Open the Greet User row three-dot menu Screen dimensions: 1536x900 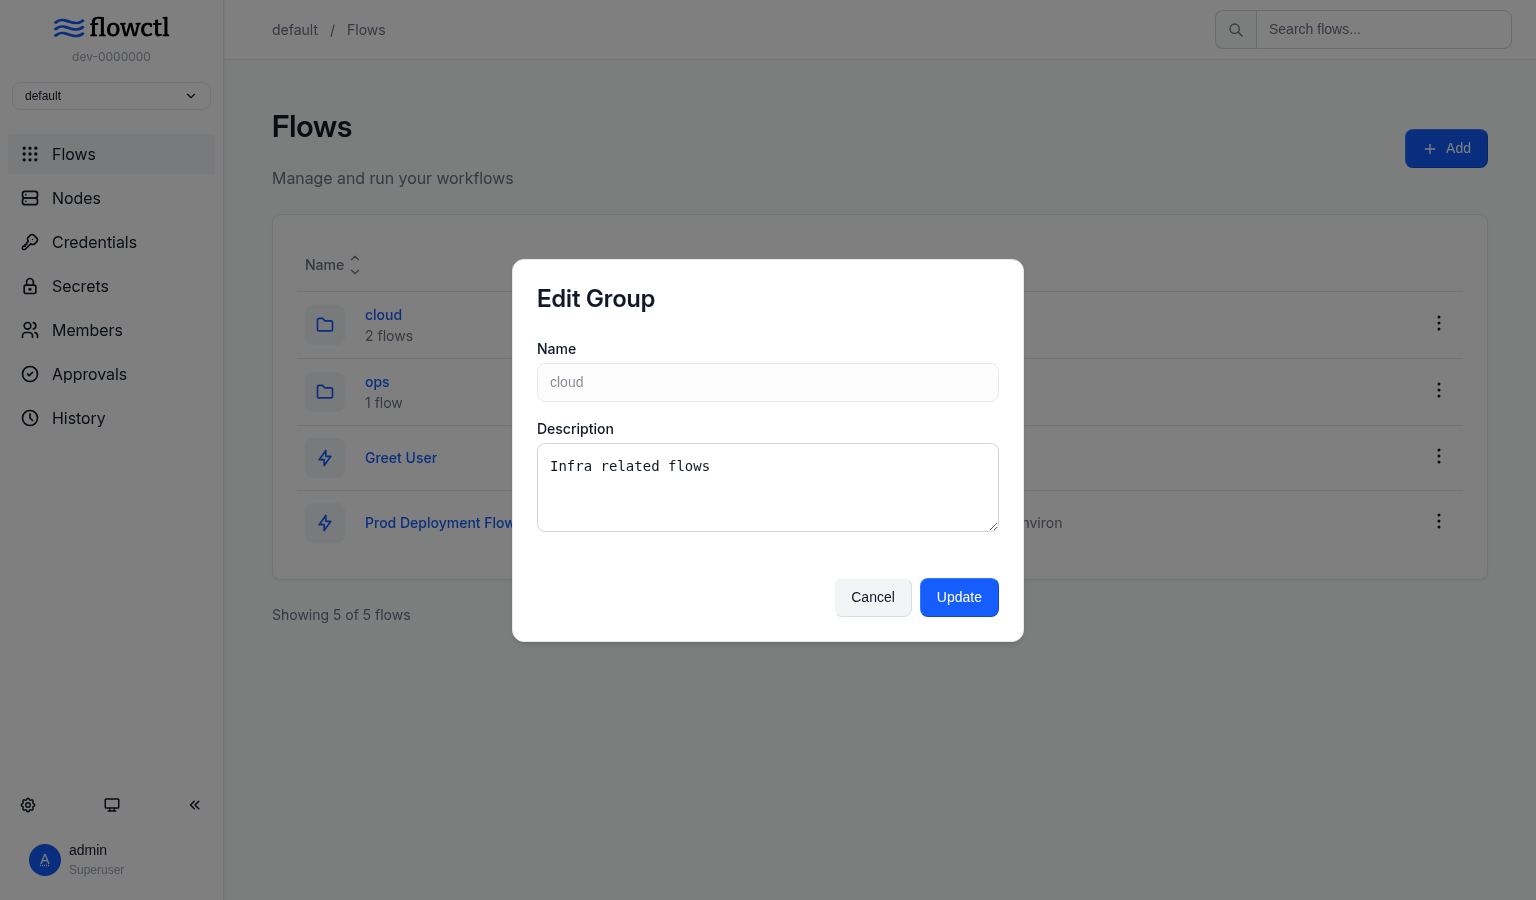coord(1439,456)
